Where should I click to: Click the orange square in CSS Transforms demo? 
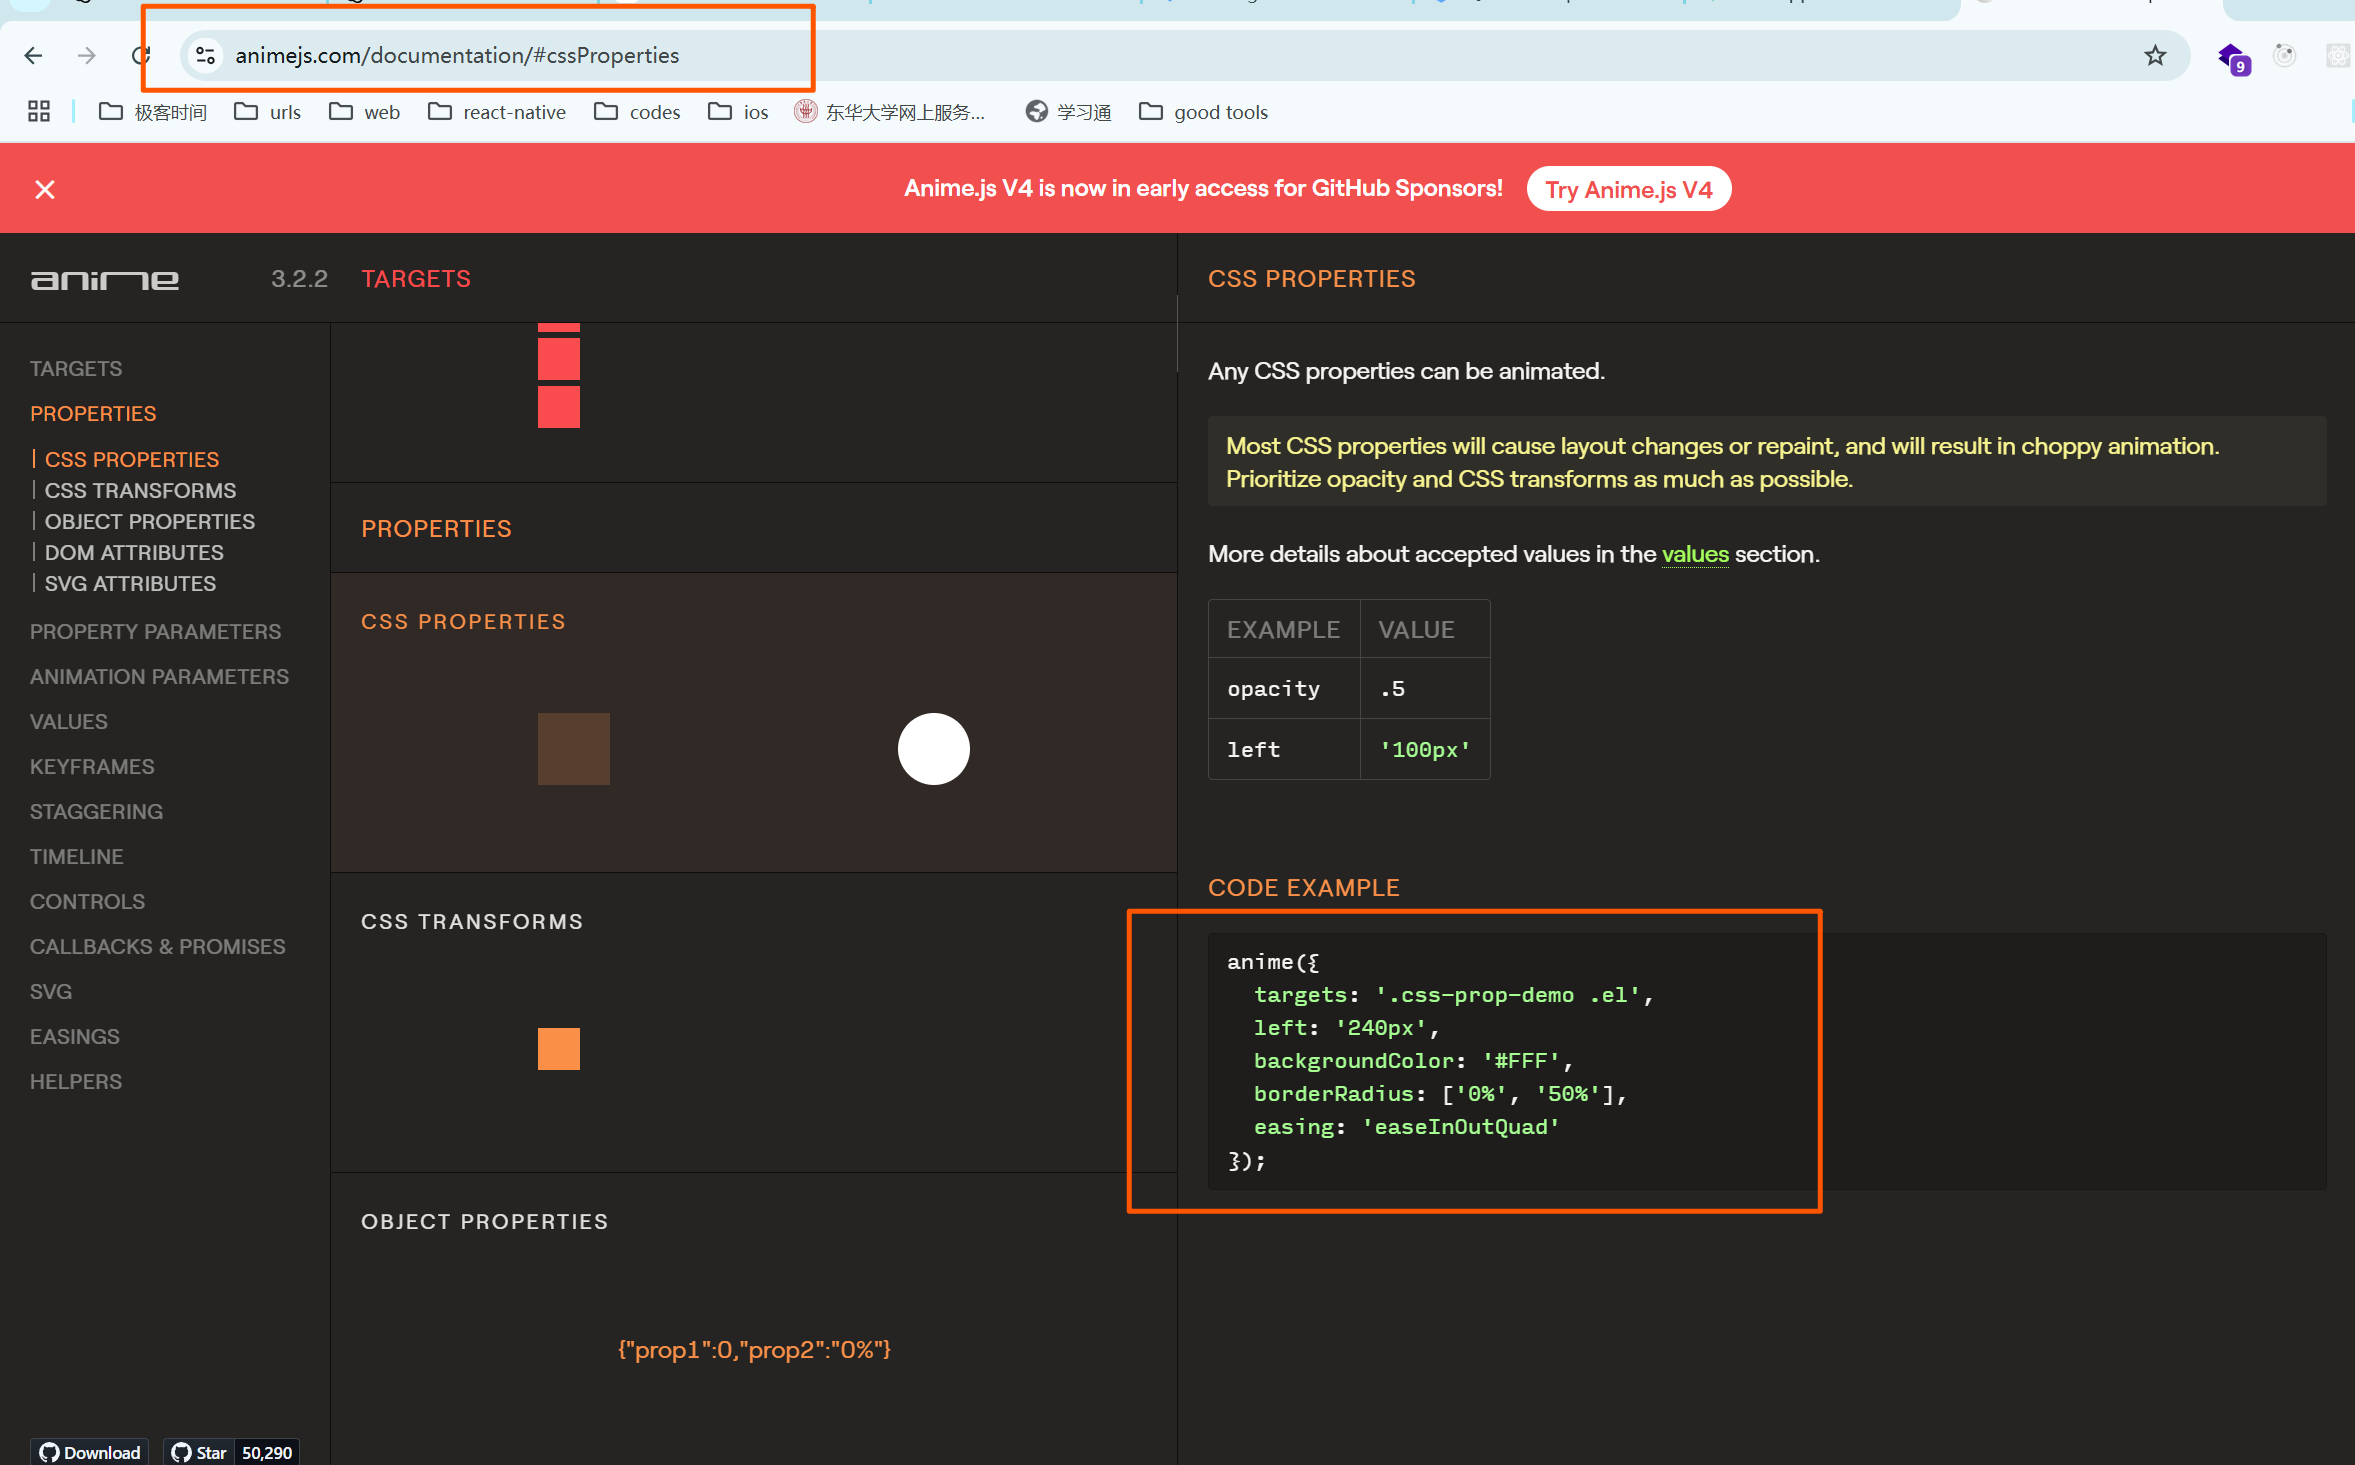coord(559,1049)
